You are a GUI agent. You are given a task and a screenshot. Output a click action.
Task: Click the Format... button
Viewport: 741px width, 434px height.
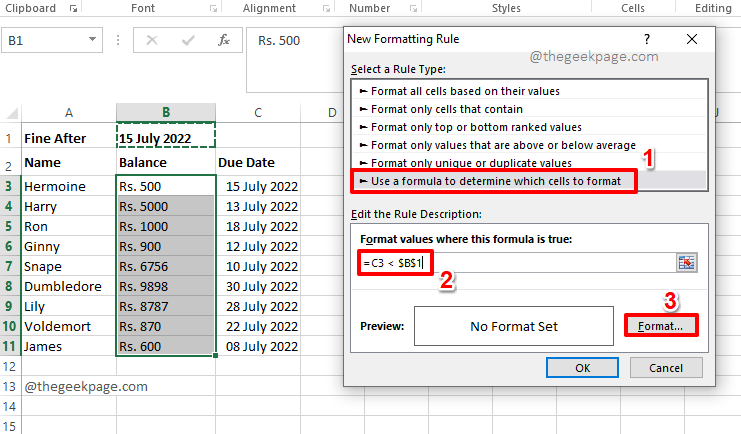tap(660, 326)
